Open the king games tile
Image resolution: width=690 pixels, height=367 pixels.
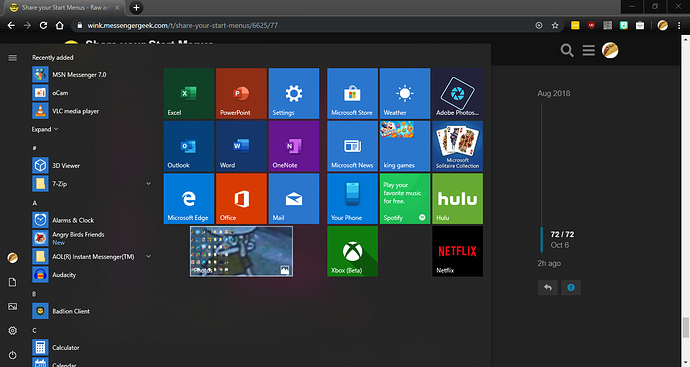click(405, 146)
